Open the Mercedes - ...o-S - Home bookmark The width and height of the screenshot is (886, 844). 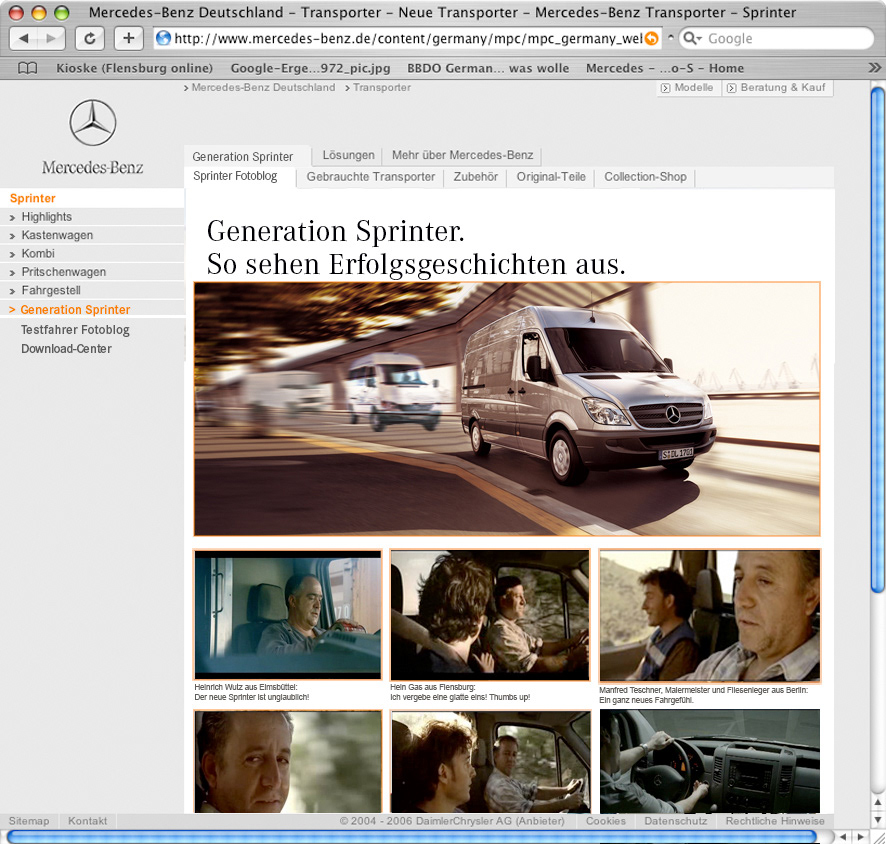tap(664, 68)
